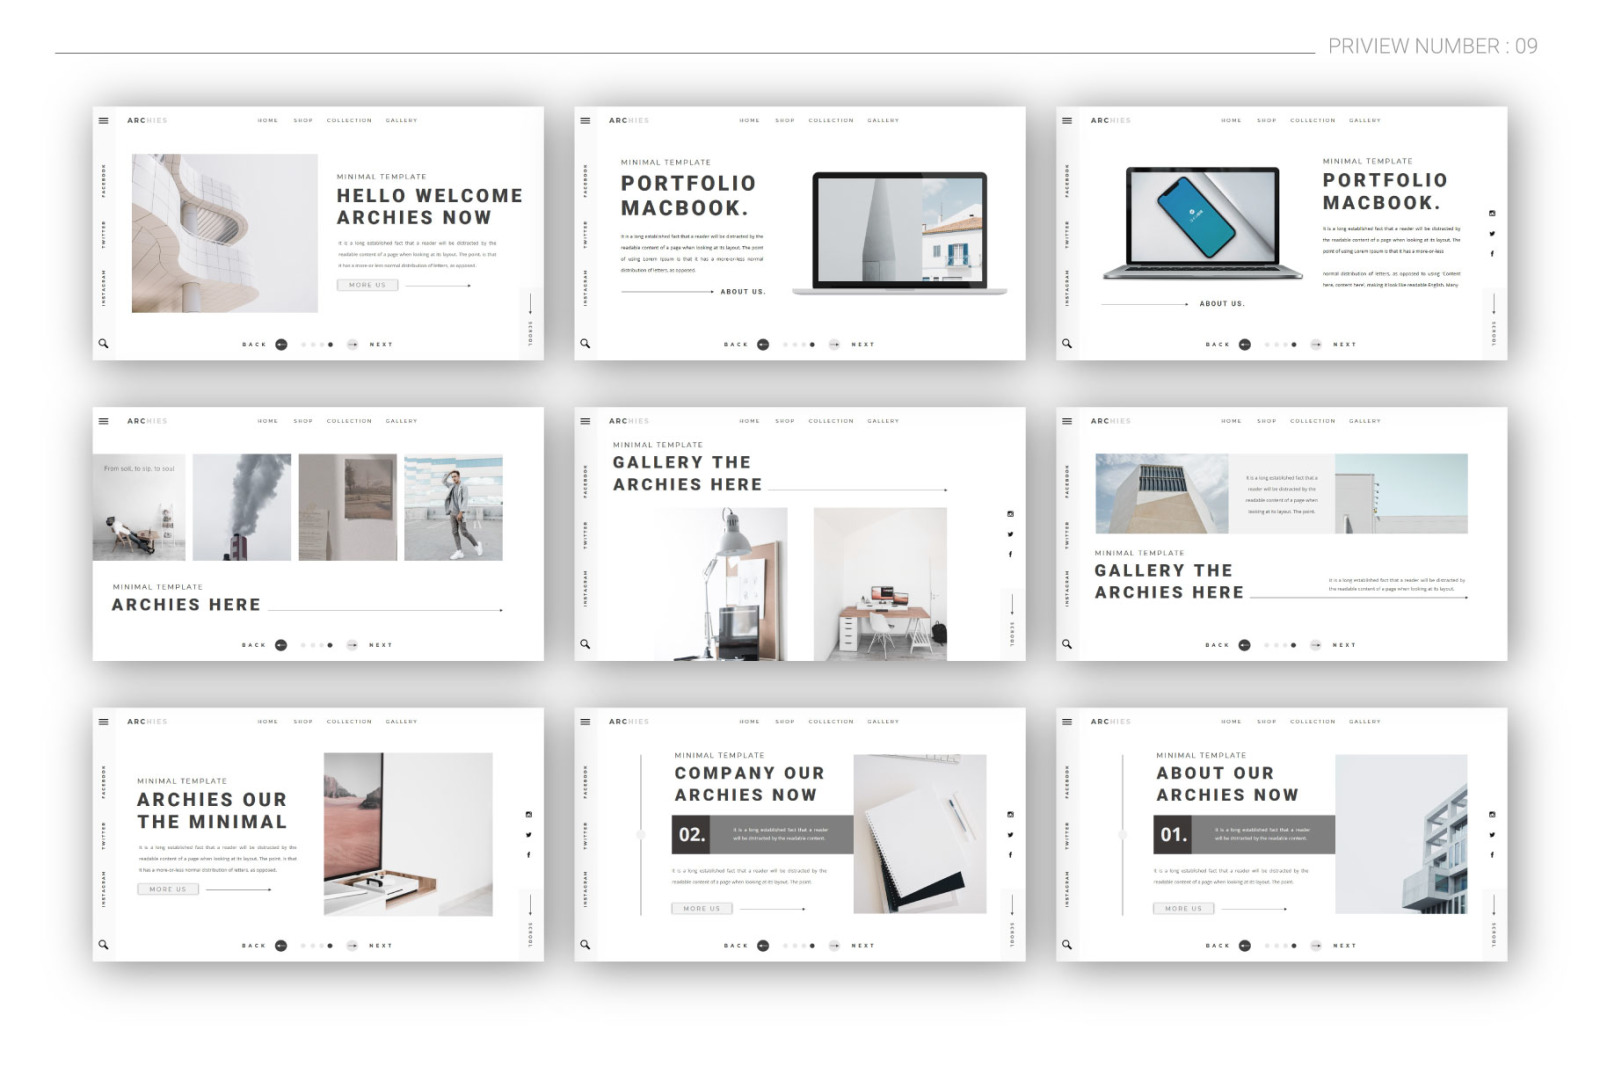Viewport: 1600px width, 1067px height.
Task: Click vertical timeline handle on Company Our Archies slide
Action: pyautogui.click(x=641, y=834)
